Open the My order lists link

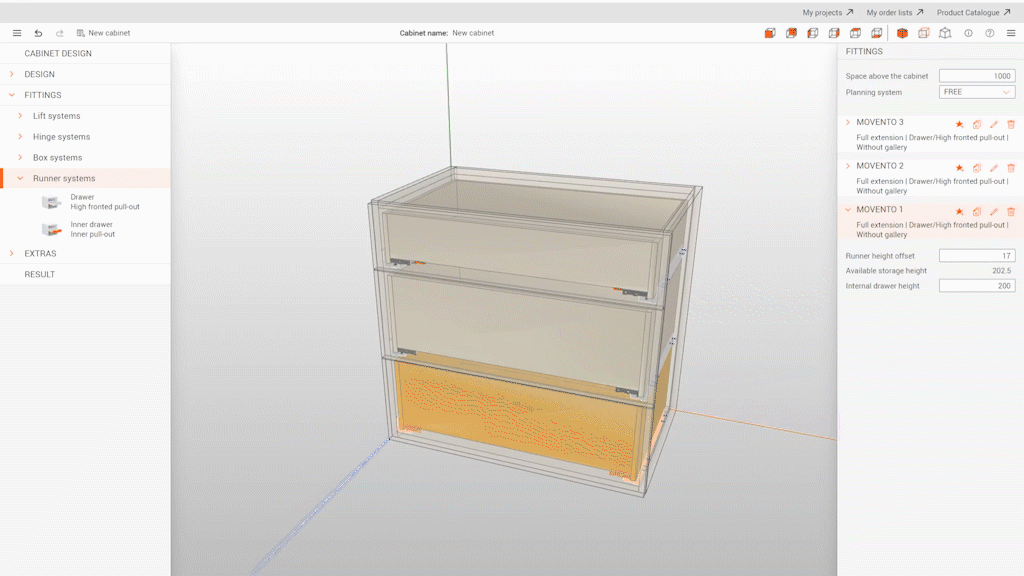coord(888,13)
